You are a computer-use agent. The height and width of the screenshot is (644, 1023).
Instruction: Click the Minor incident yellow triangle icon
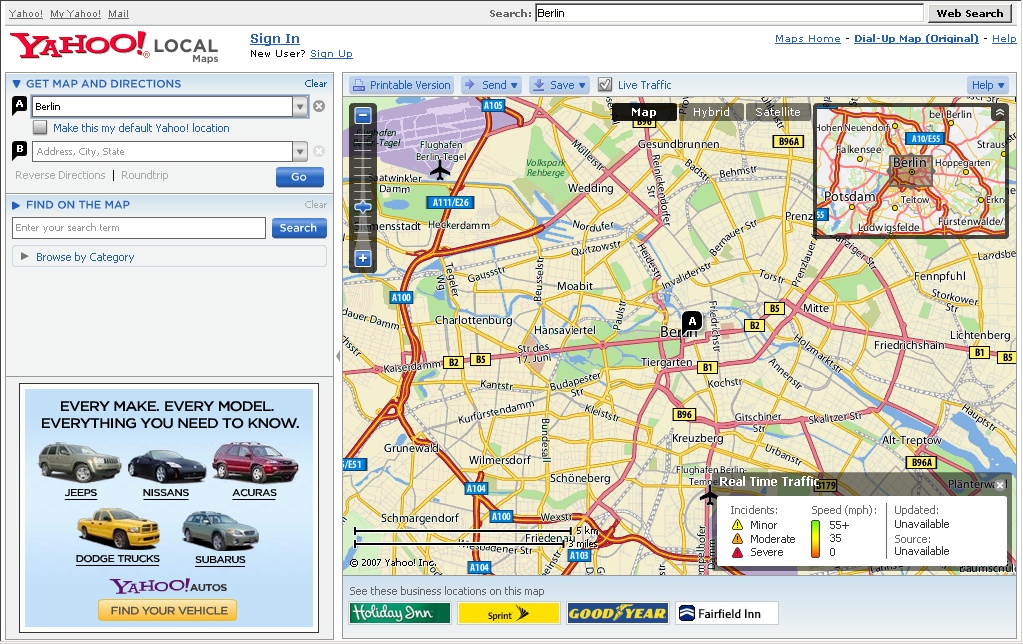click(737, 525)
